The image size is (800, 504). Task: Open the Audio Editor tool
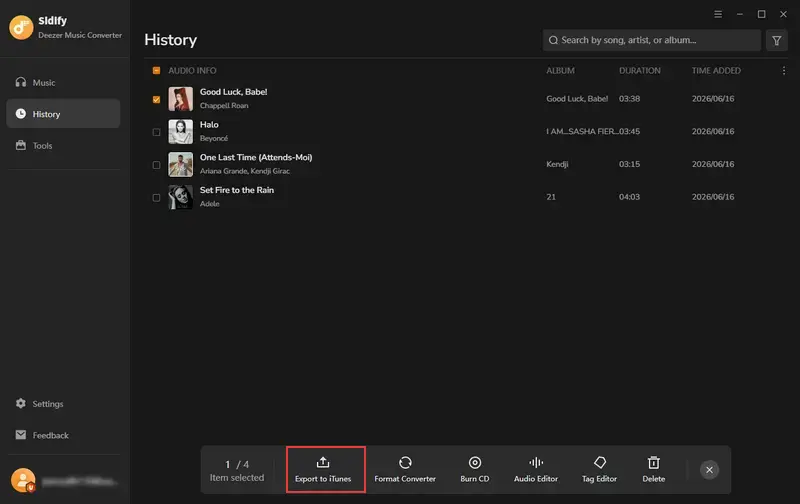point(536,469)
